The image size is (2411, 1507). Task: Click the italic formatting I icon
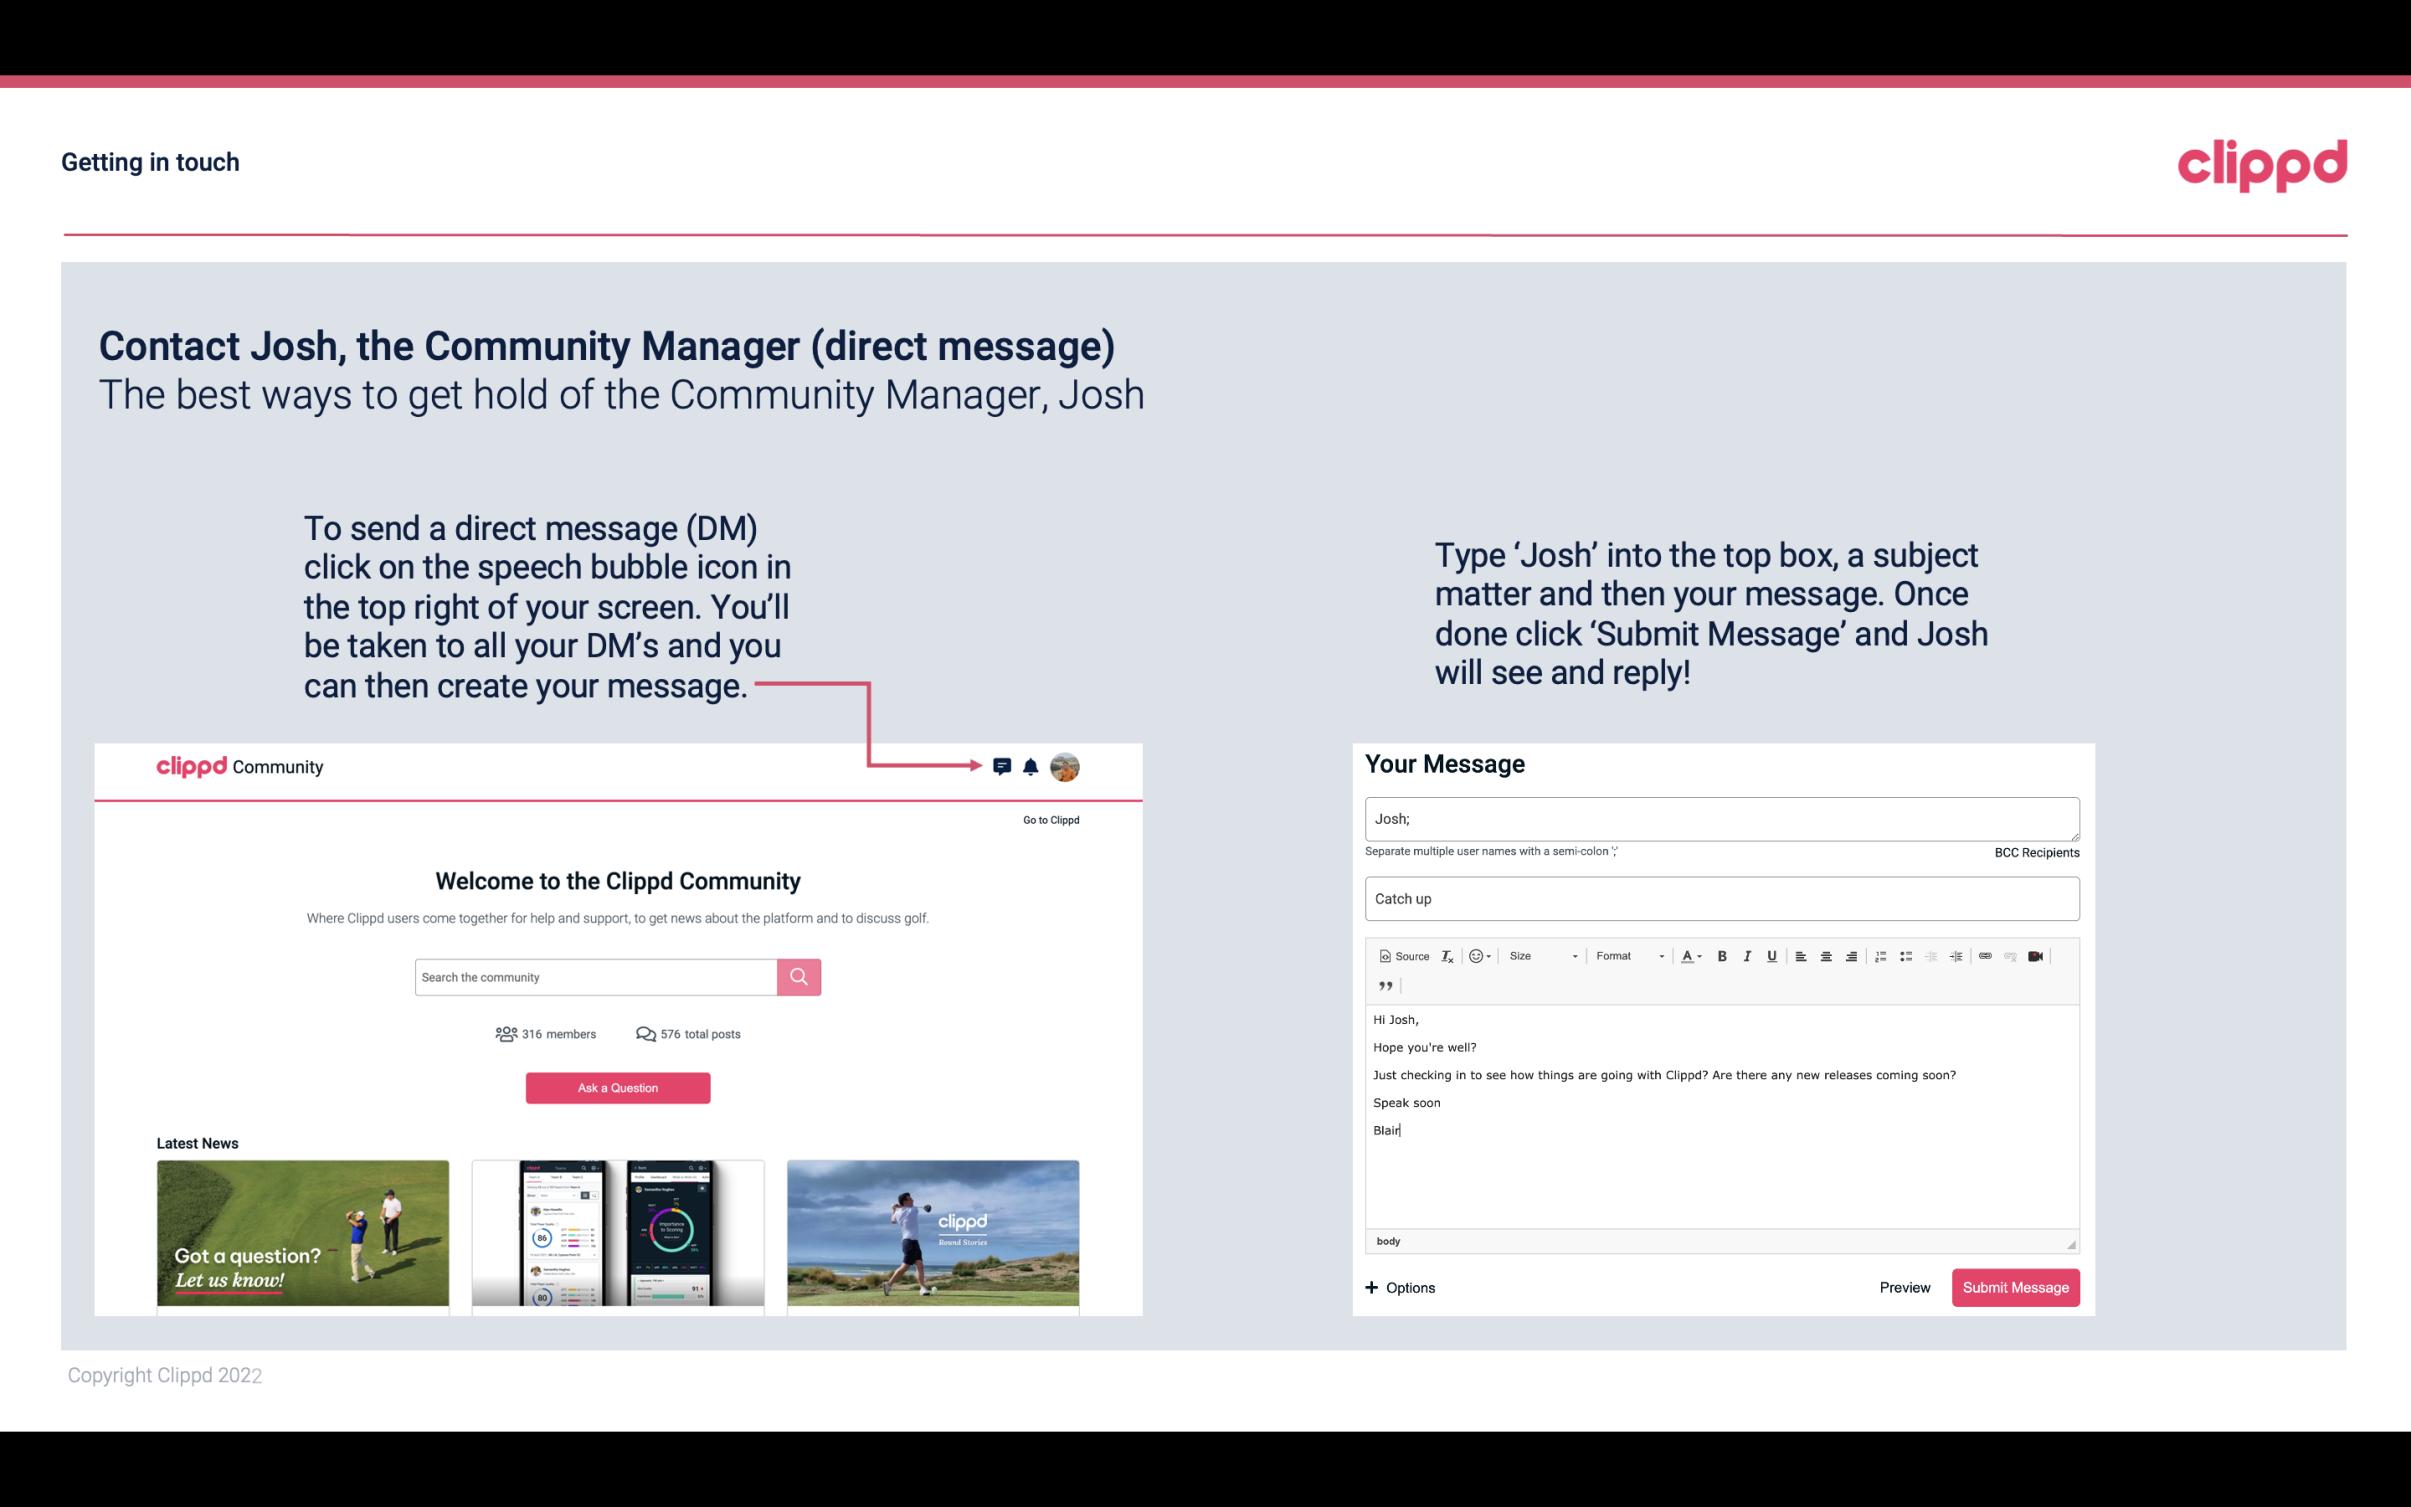pyautogui.click(x=1750, y=957)
